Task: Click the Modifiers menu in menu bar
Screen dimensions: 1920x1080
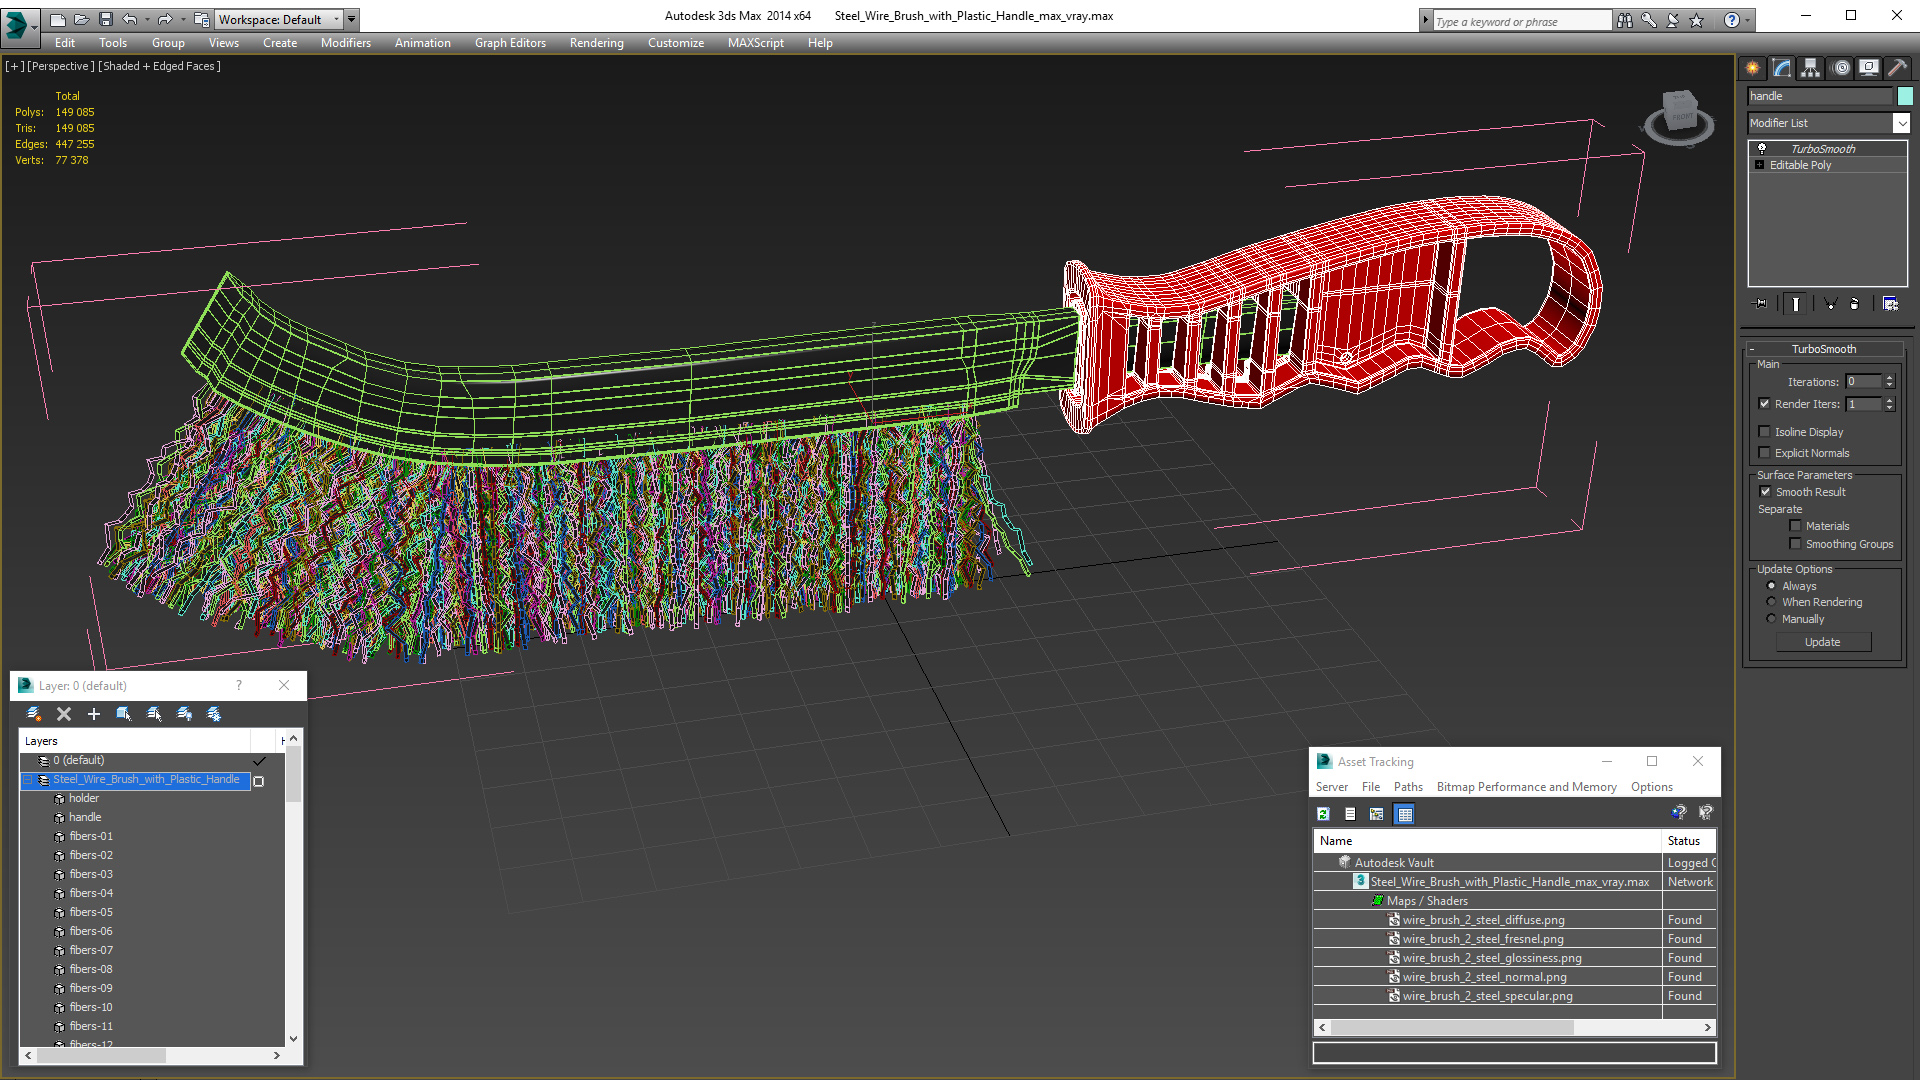Action: pos(344,42)
